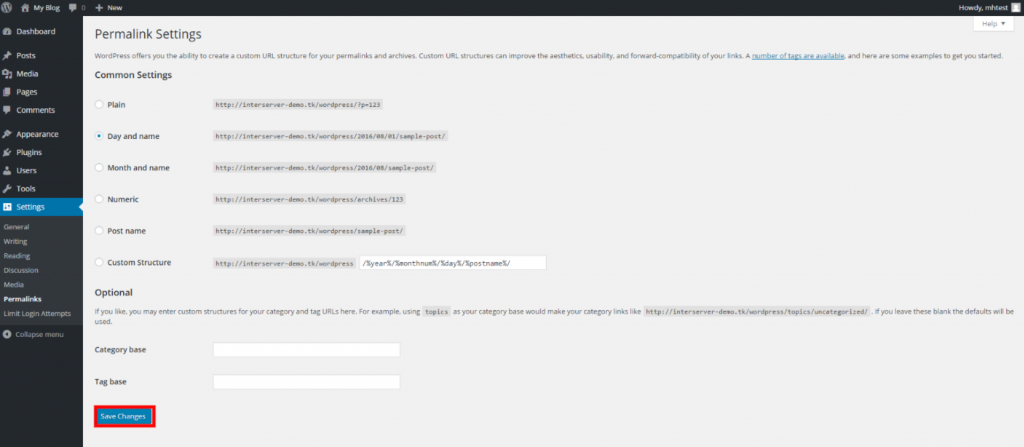
Task: Click the Category base input field
Action: coord(306,350)
